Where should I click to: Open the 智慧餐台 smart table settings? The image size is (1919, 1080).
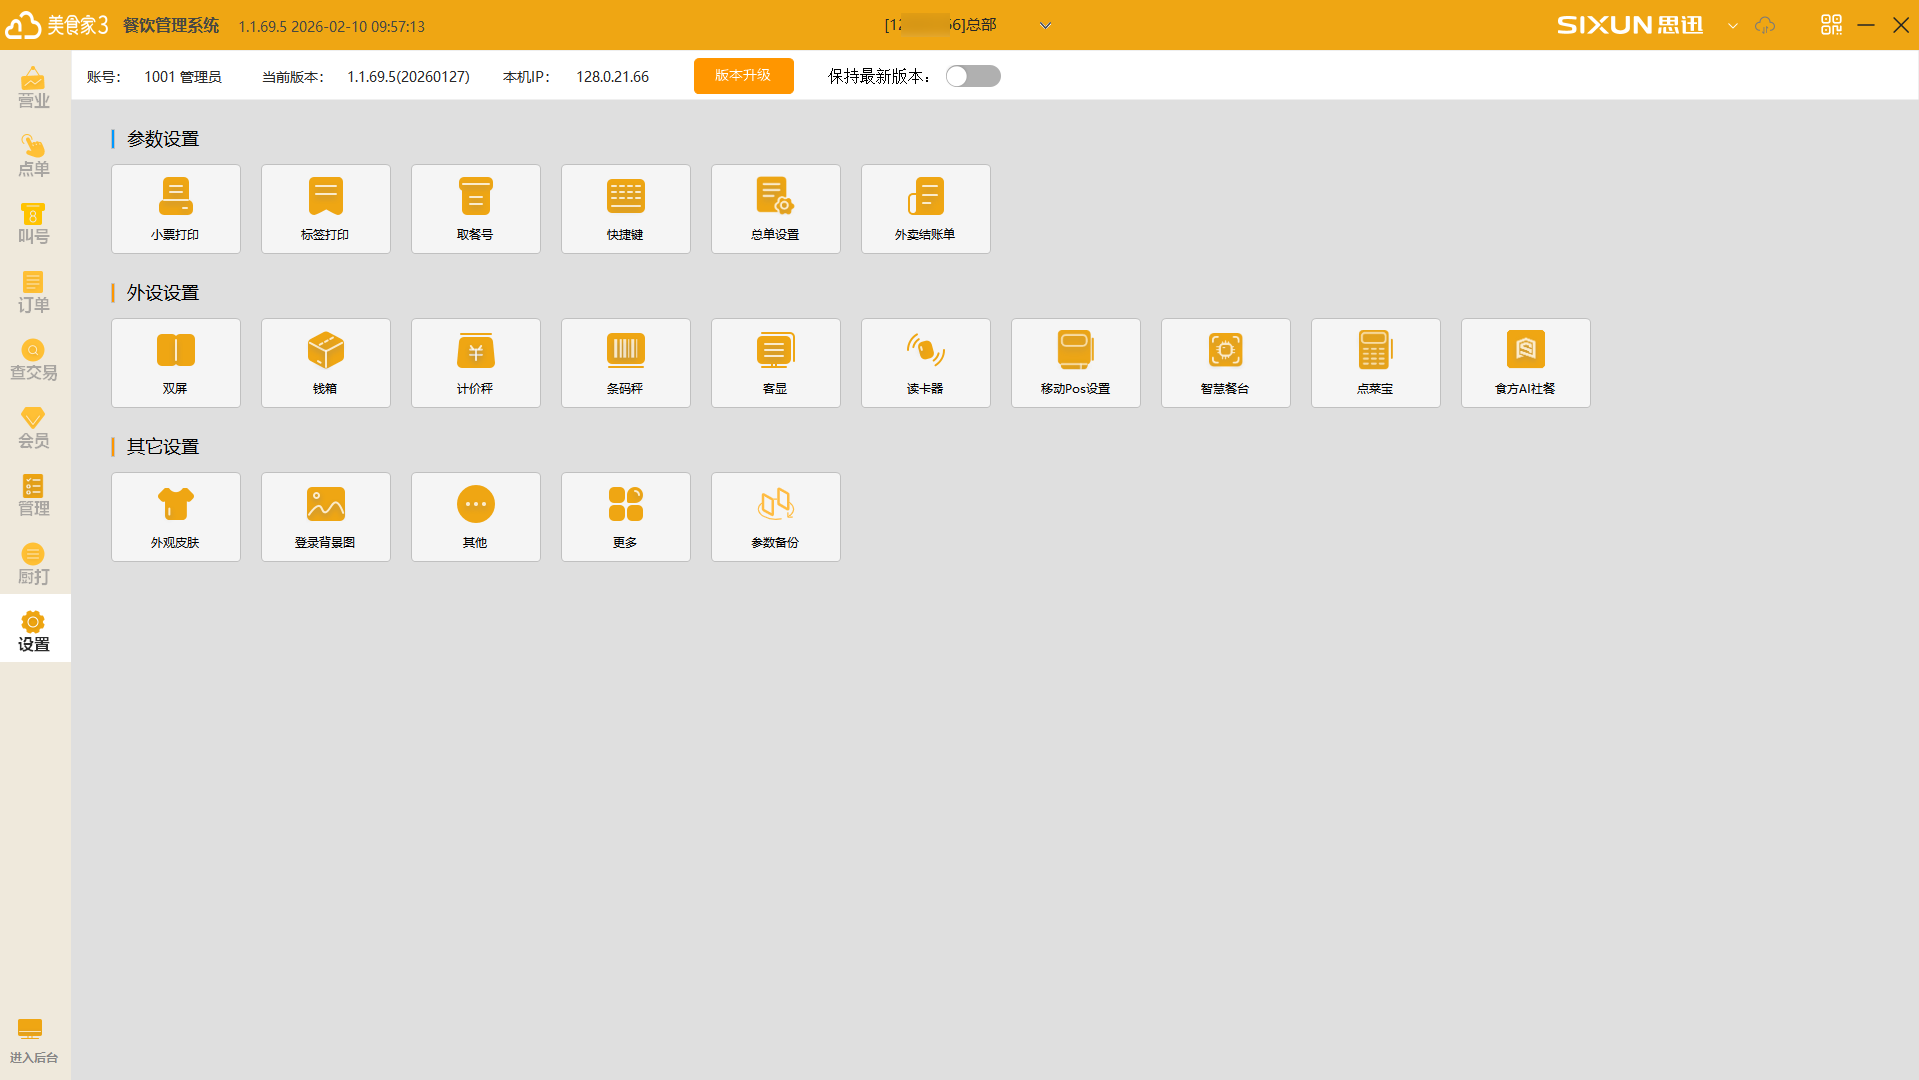(x=1226, y=363)
